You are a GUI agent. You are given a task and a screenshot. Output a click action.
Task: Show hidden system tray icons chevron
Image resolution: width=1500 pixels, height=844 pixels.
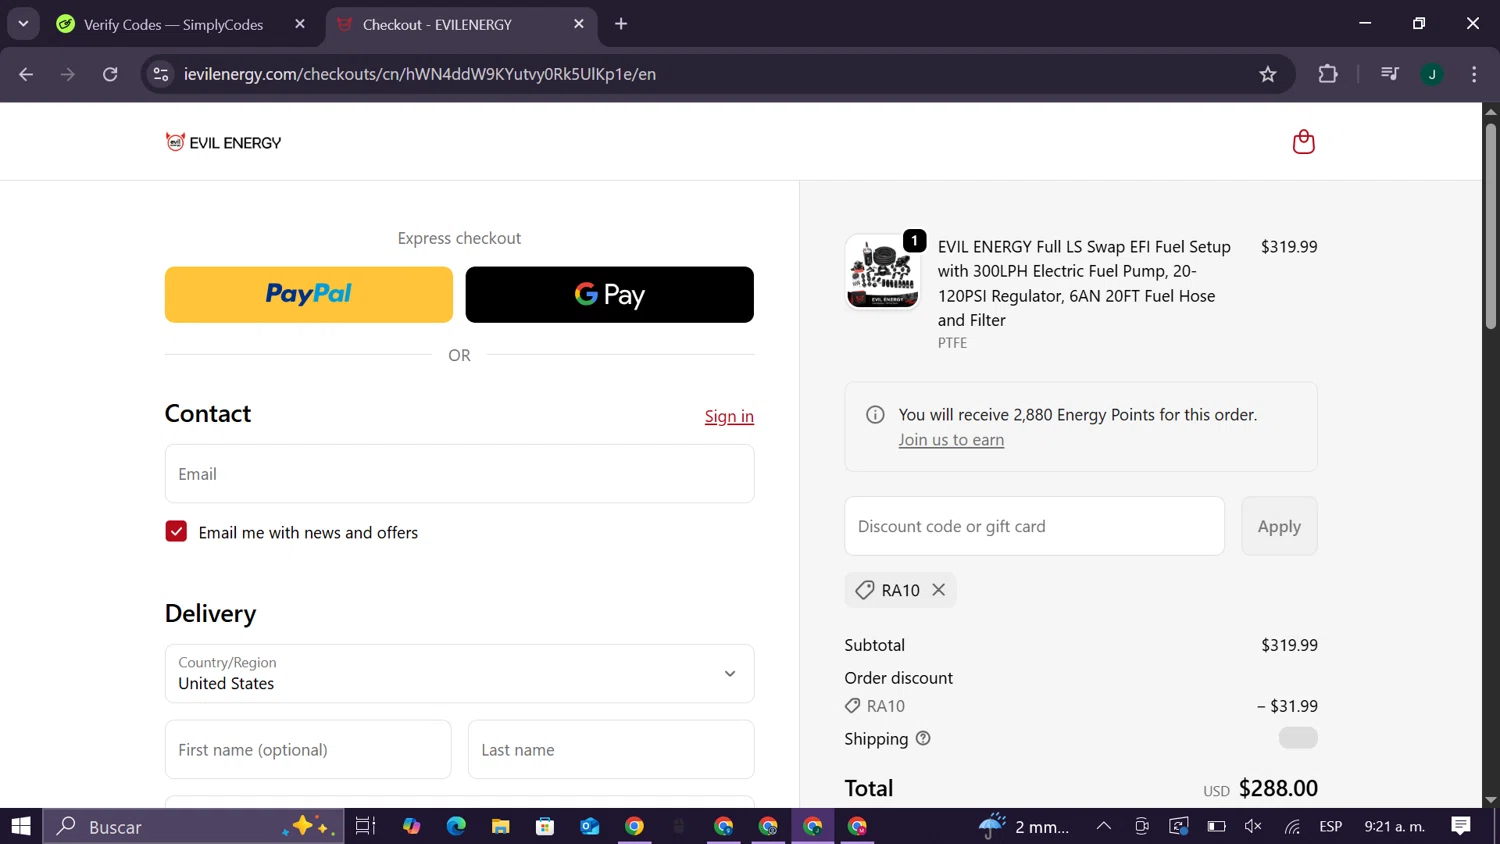coord(1103,826)
